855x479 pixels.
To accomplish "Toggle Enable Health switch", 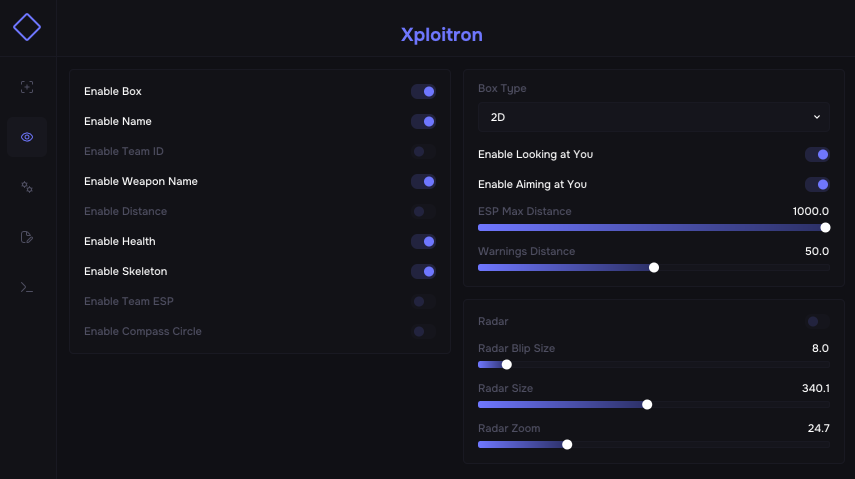I will pyautogui.click(x=423, y=242).
